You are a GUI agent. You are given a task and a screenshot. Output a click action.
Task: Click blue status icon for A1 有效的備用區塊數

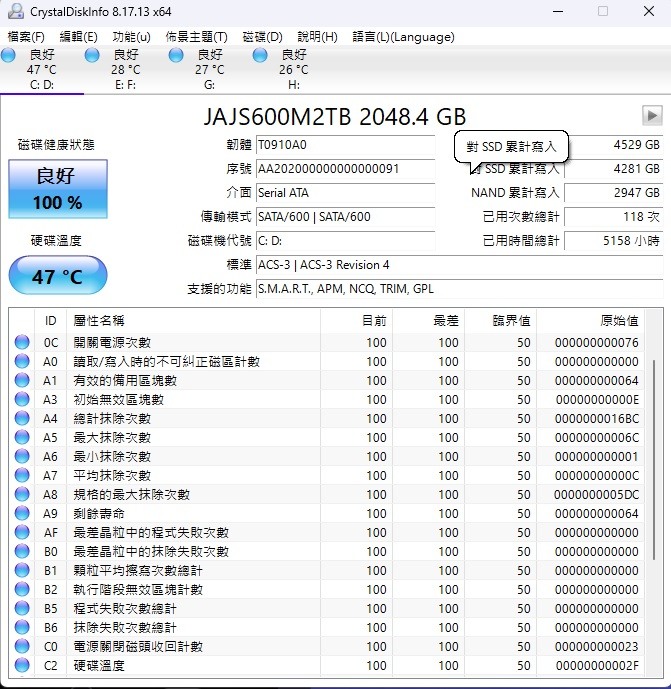coord(22,380)
